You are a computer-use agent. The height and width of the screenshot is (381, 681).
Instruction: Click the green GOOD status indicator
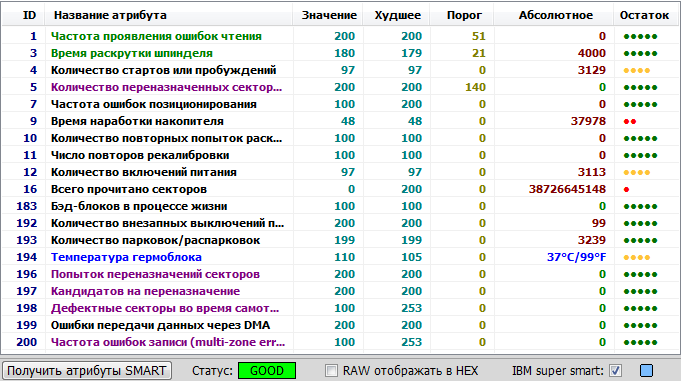267,371
